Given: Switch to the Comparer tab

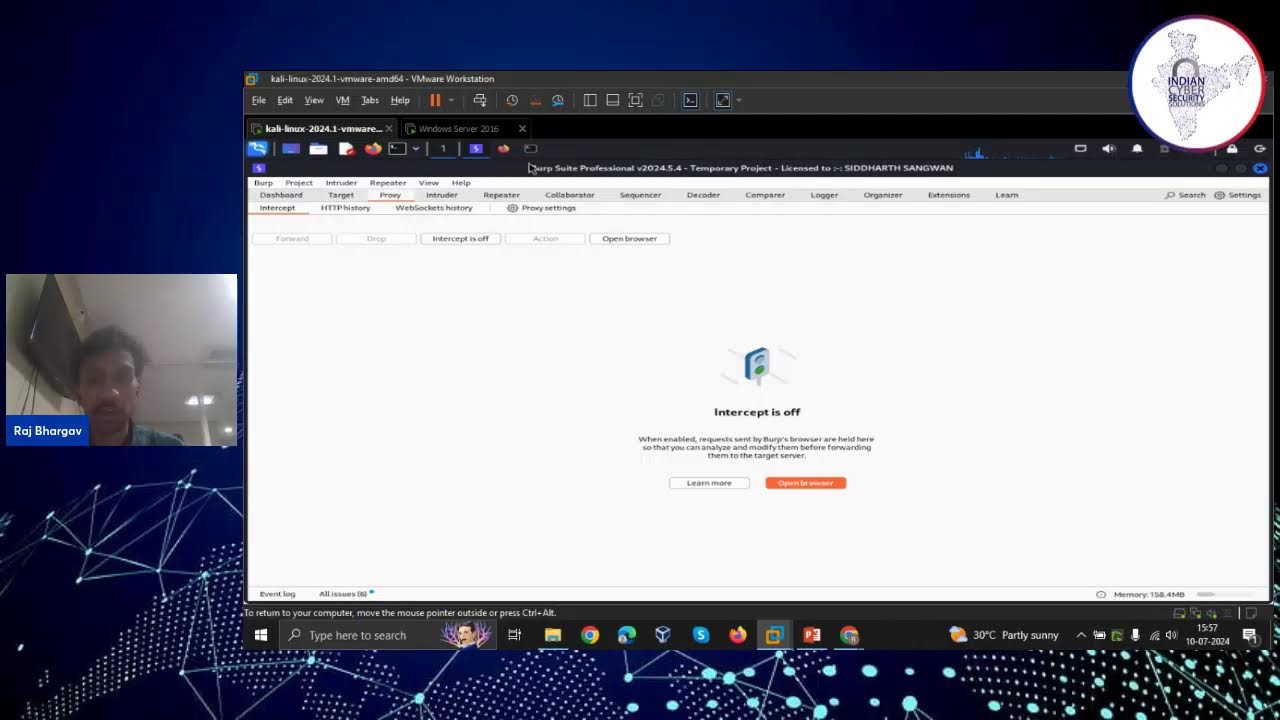Looking at the screenshot, I should [765, 195].
